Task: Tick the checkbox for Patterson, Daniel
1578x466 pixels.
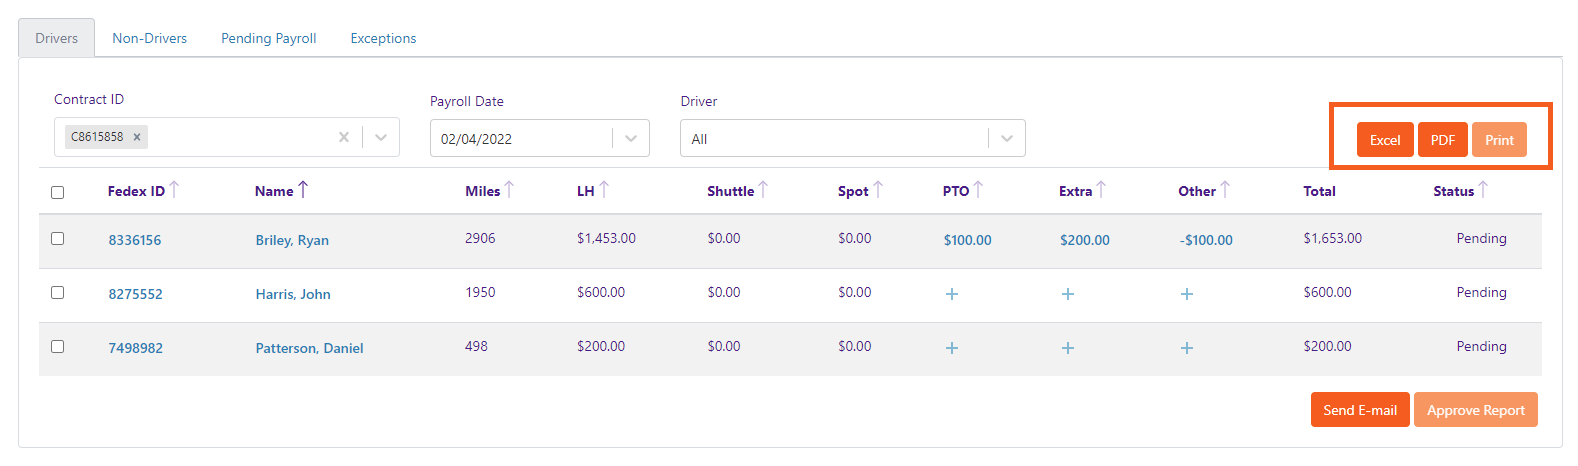Action: click(x=58, y=347)
